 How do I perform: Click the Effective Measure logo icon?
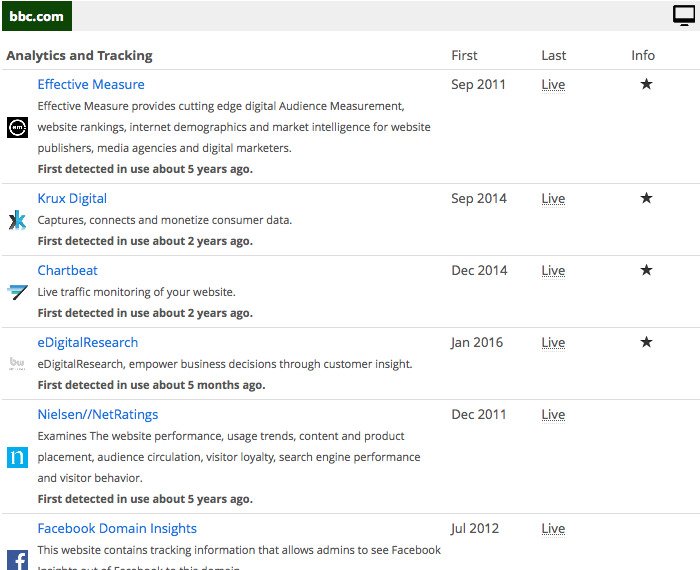point(17,127)
